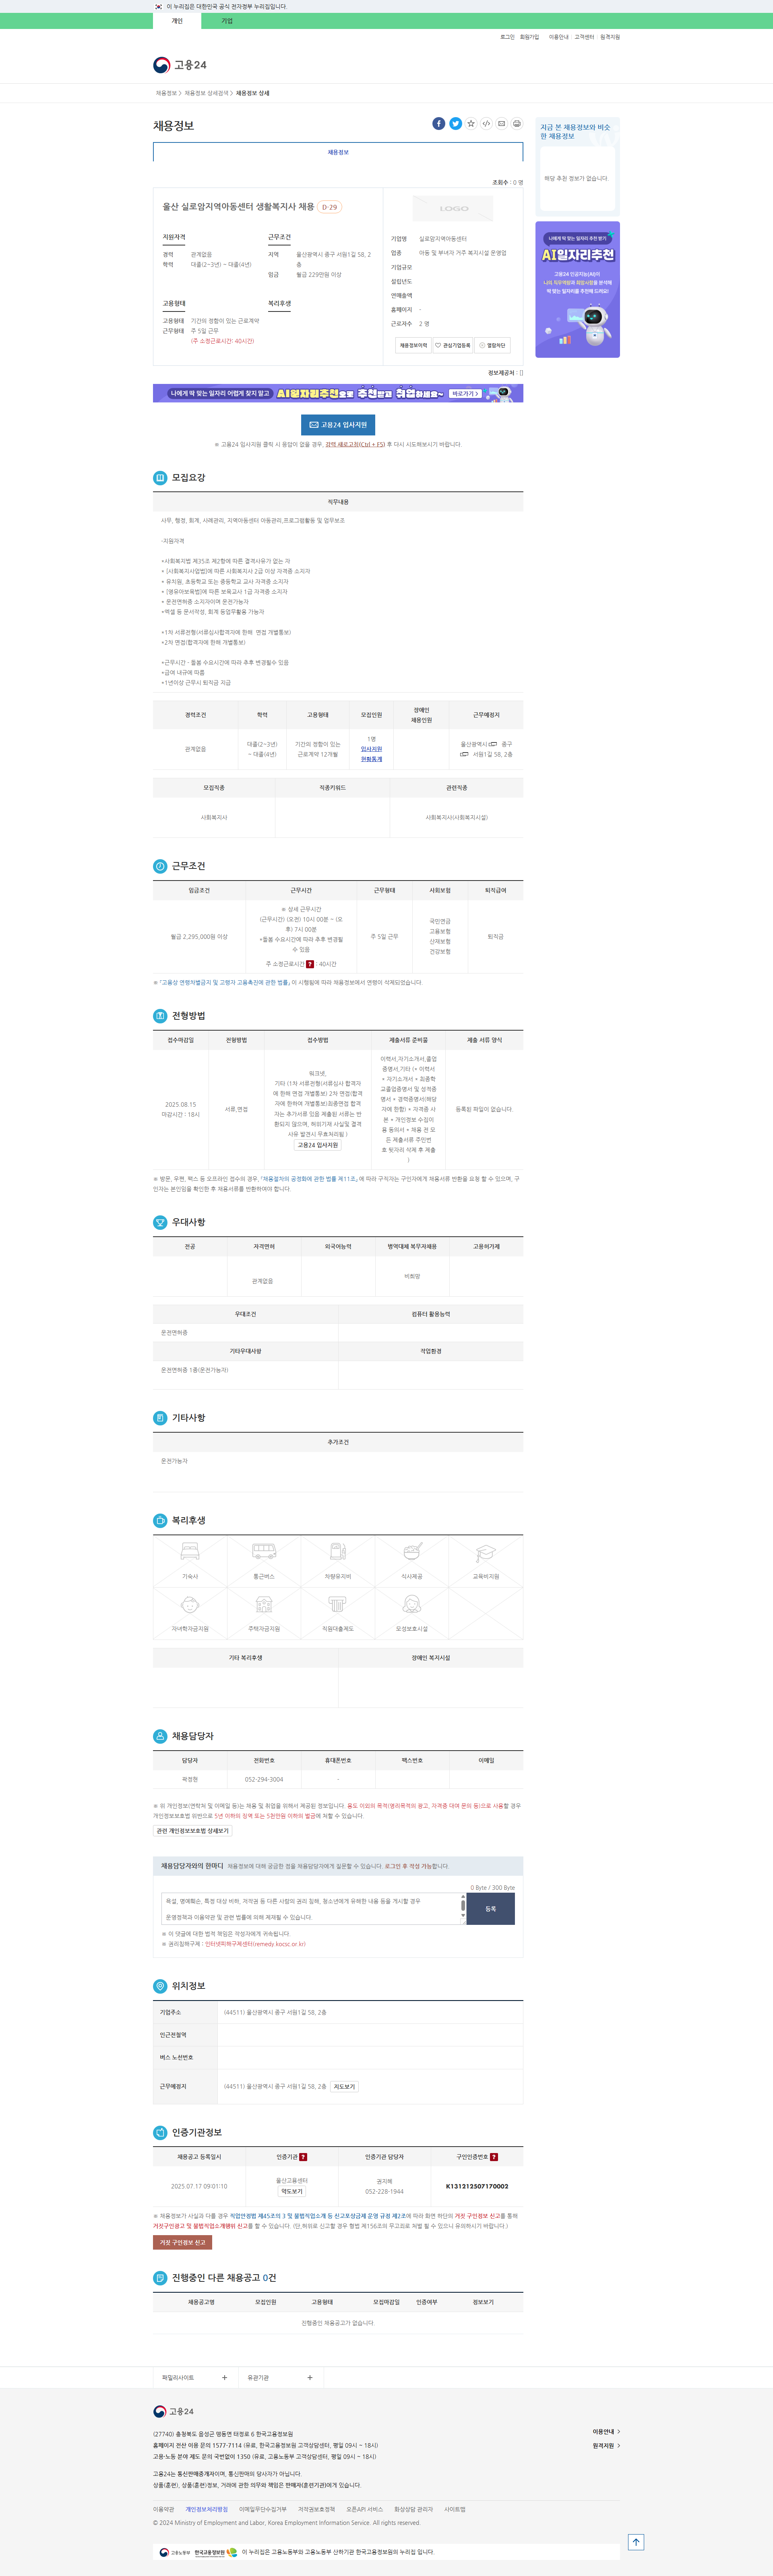Open help icon next to 인증기관
Image resolution: width=773 pixels, height=2576 pixels.
[303, 2157]
